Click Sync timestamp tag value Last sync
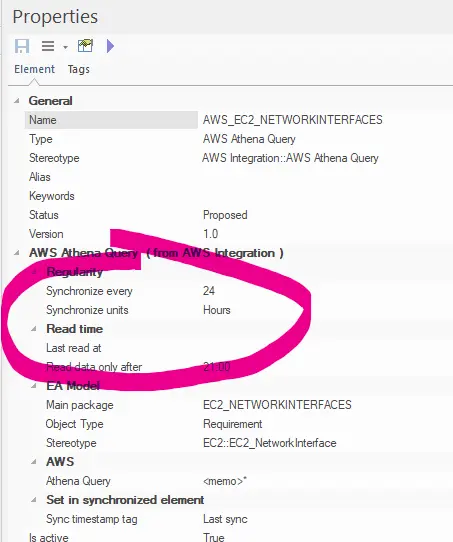The image size is (453, 542). [225, 519]
